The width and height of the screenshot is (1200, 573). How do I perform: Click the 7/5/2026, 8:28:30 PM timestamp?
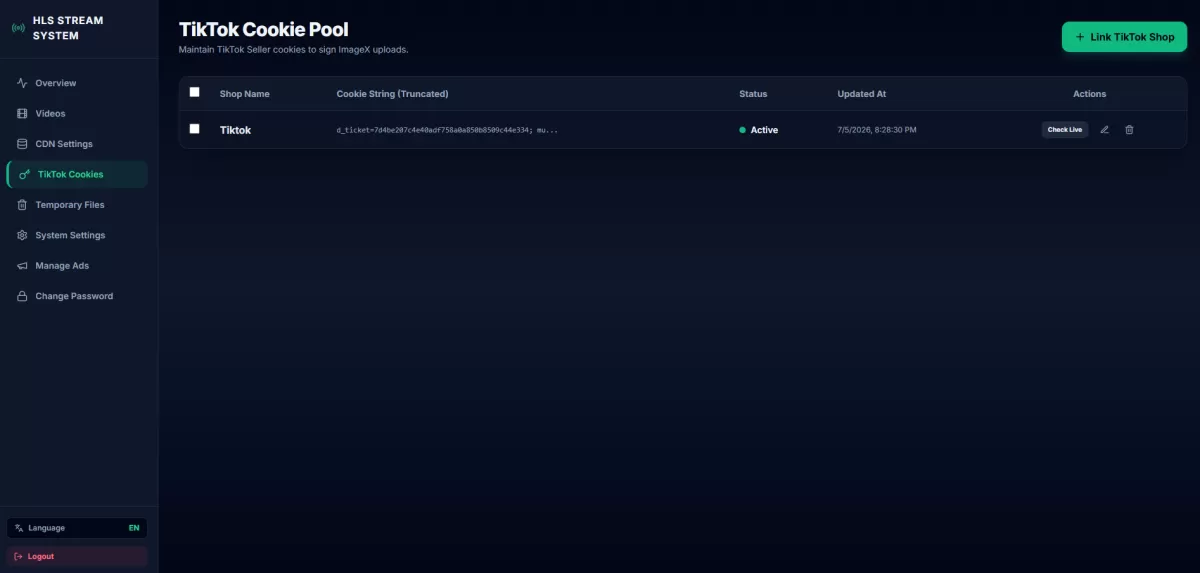tap(877, 130)
